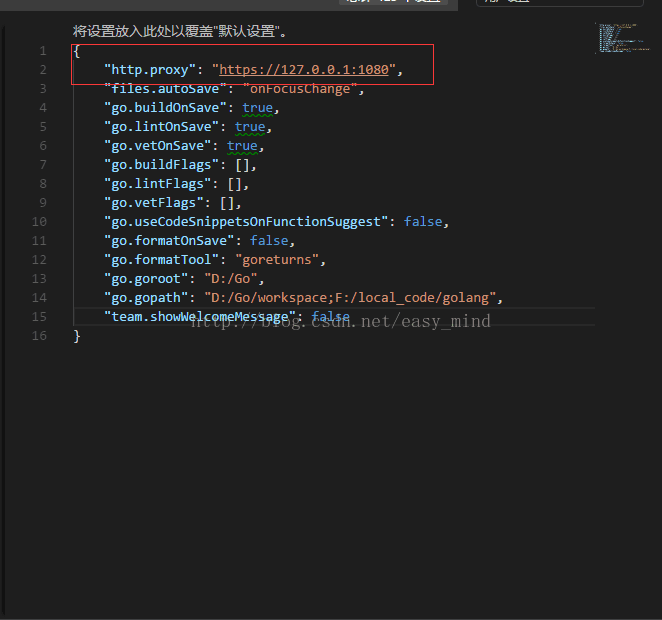Click the "go.gopath" key

(x=146, y=298)
